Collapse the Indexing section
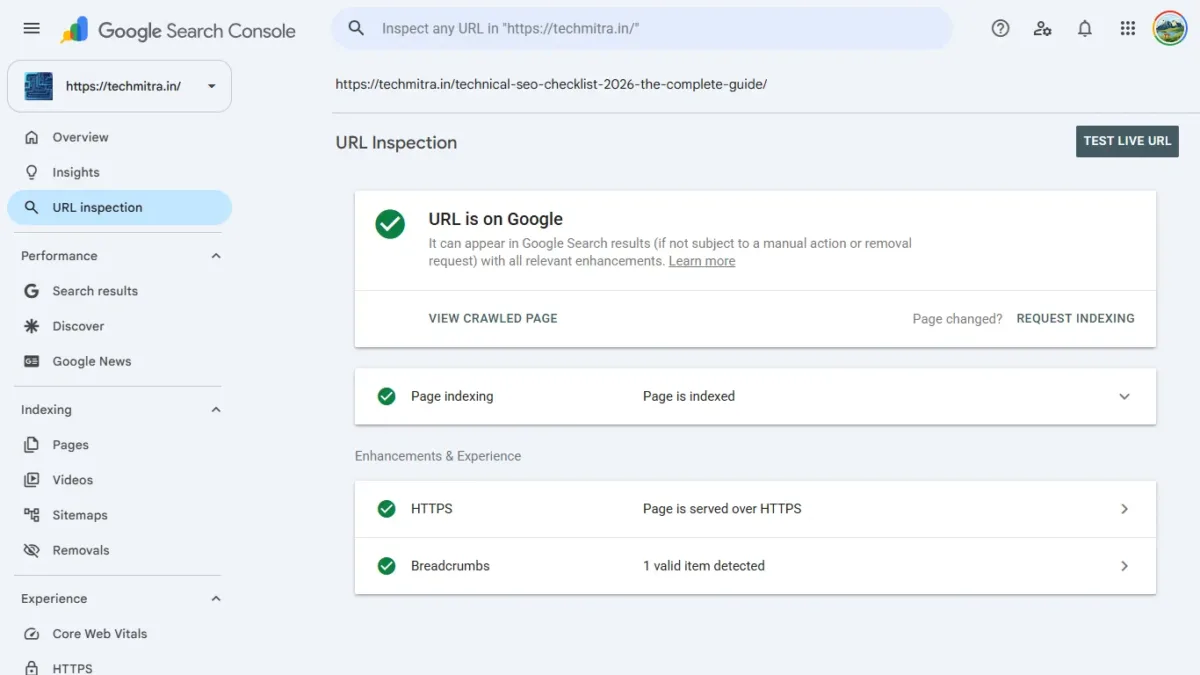The height and width of the screenshot is (675, 1200). point(215,410)
